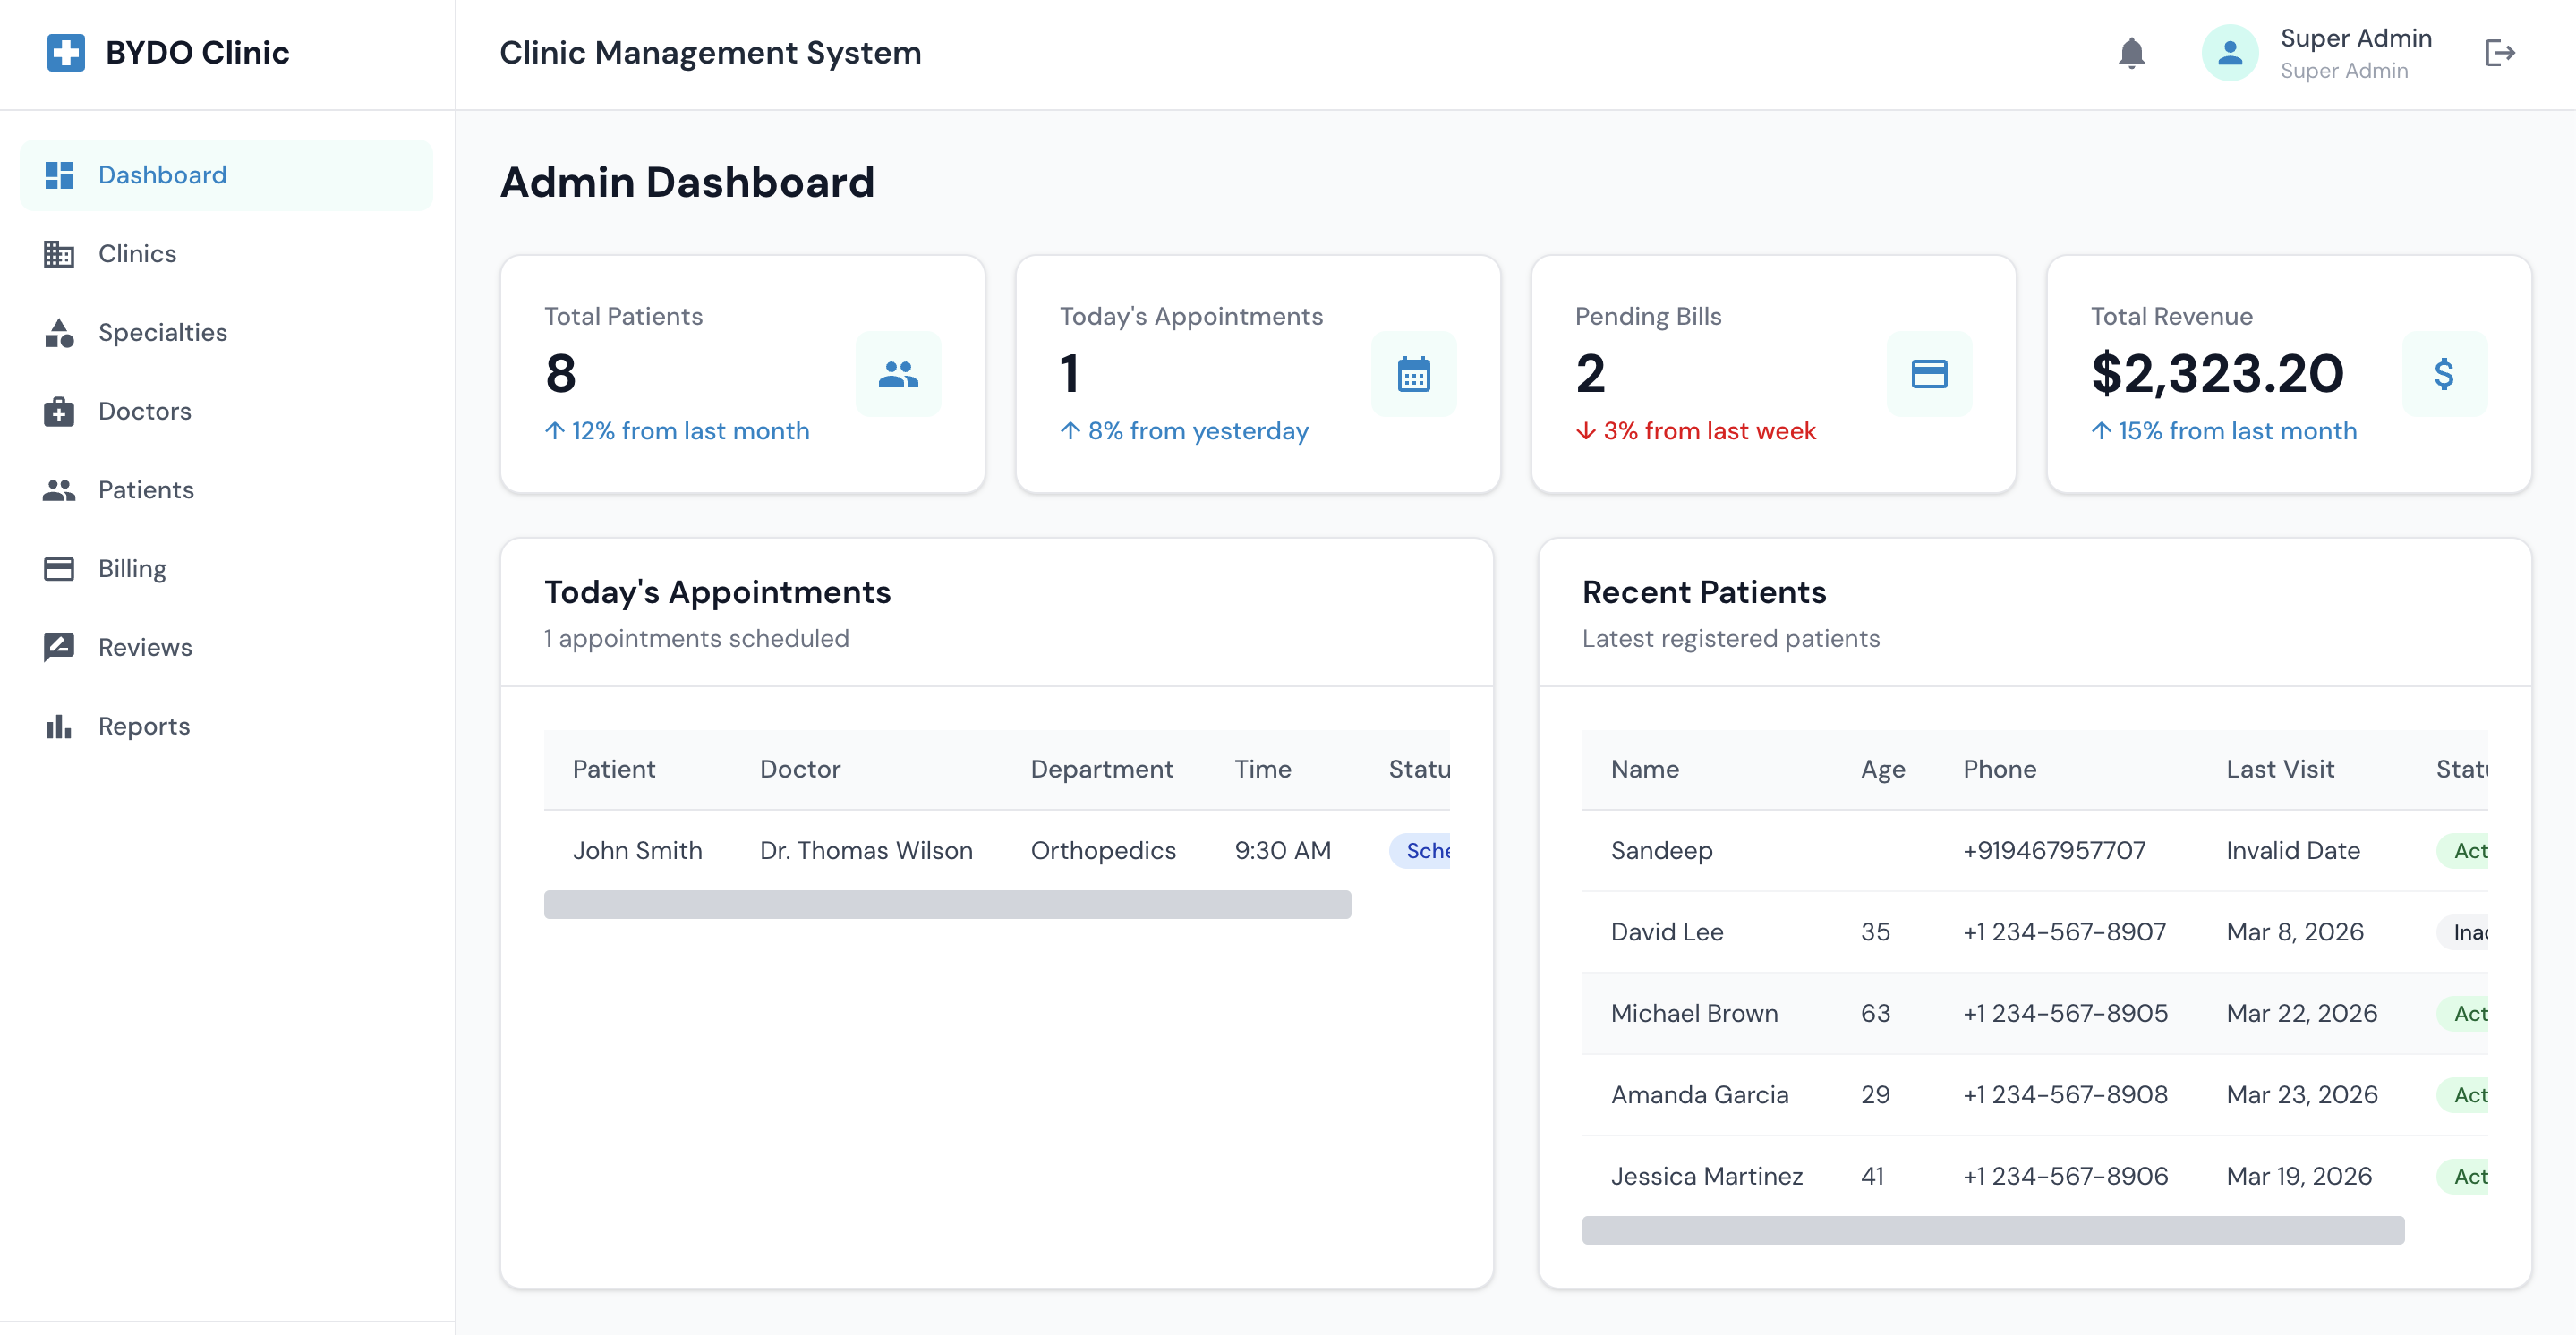The image size is (2576, 1335).
Task: Click the Dashboard grid icon in sidebar
Action: 59,175
